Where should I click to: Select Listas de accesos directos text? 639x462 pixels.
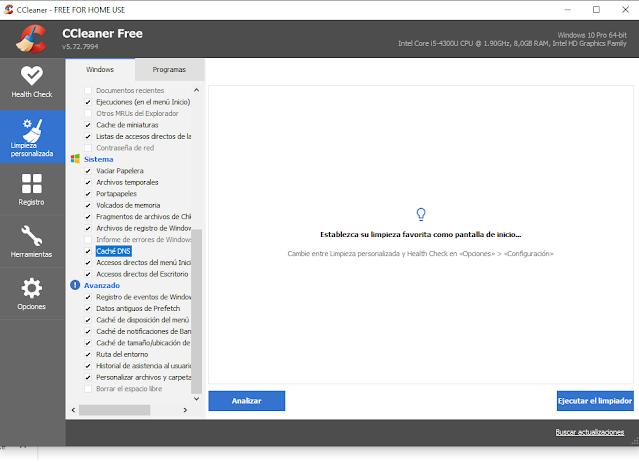tap(143, 136)
